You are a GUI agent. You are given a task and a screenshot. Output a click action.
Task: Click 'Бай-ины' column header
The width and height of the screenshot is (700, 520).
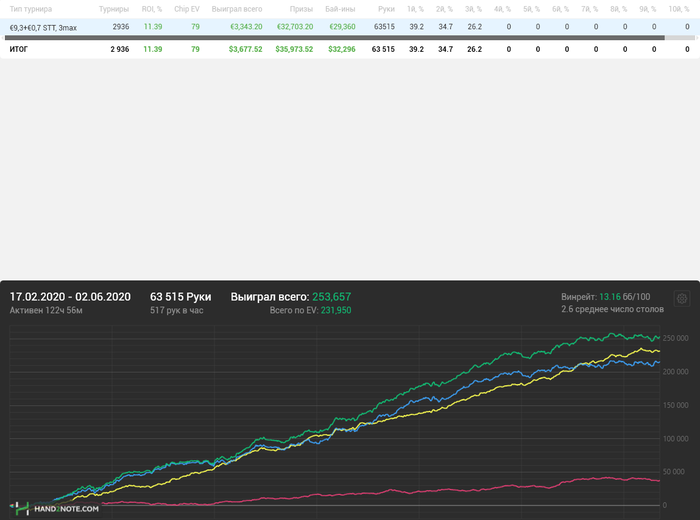[x=340, y=9]
